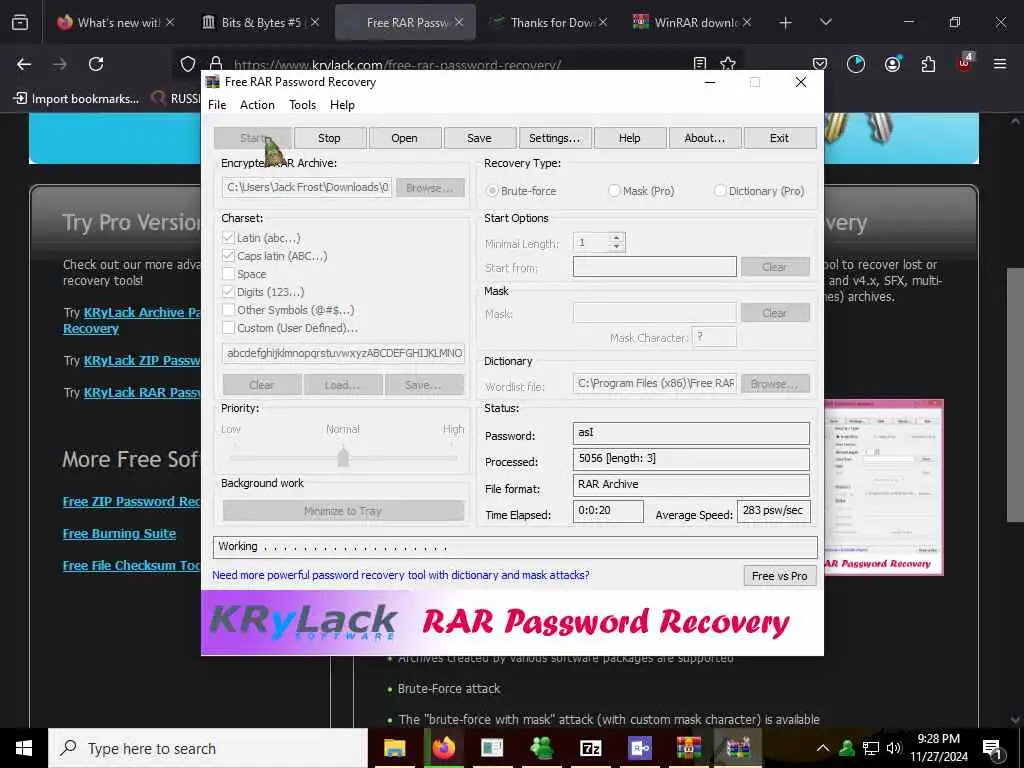Click the Minimize to Tray button
The width and height of the screenshot is (1024, 768).
344,511
